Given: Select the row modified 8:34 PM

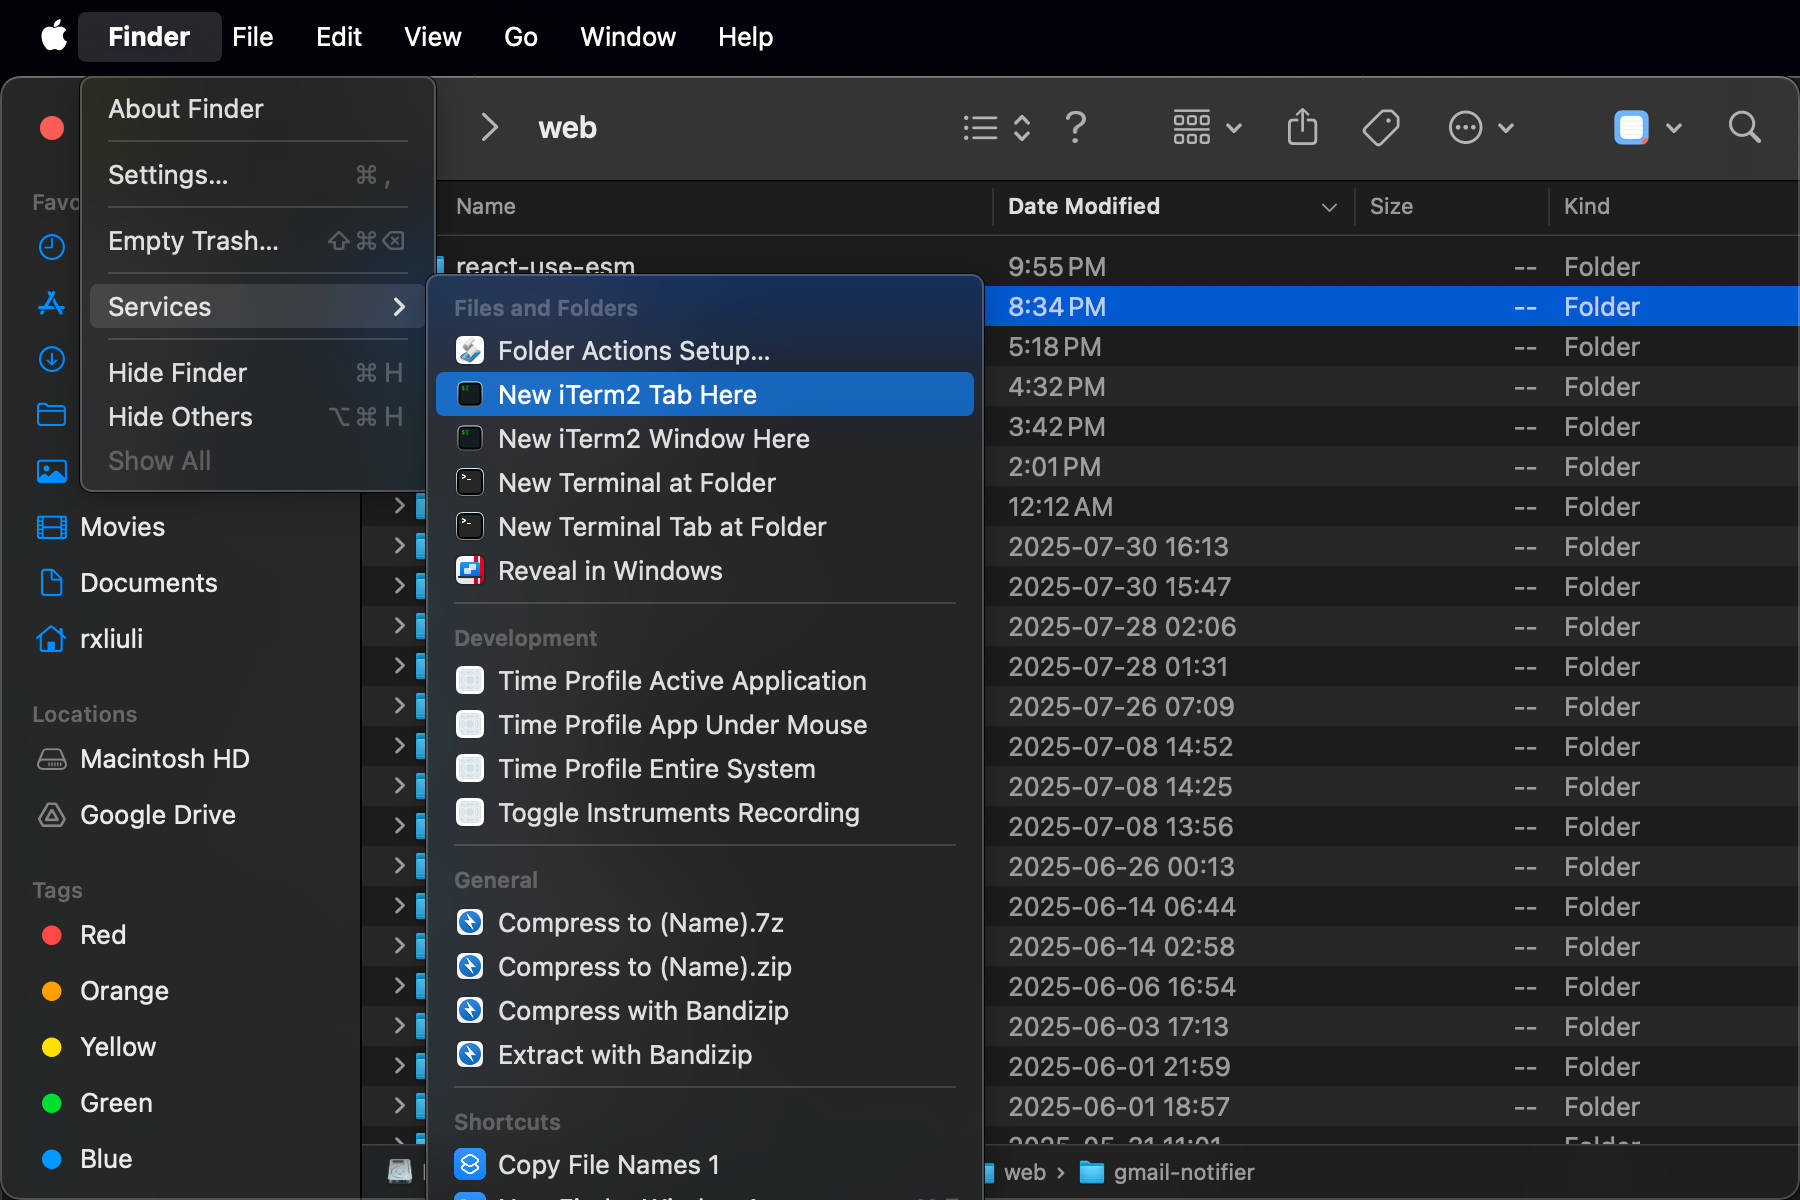Looking at the screenshot, I should [x=1391, y=307].
